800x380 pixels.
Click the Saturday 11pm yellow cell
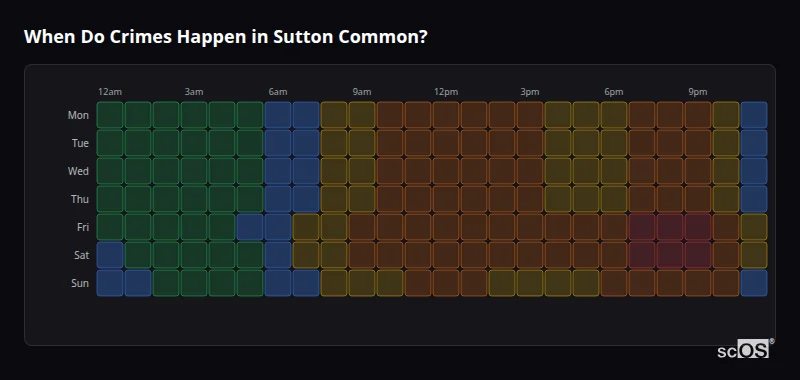click(x=754, y=255)
